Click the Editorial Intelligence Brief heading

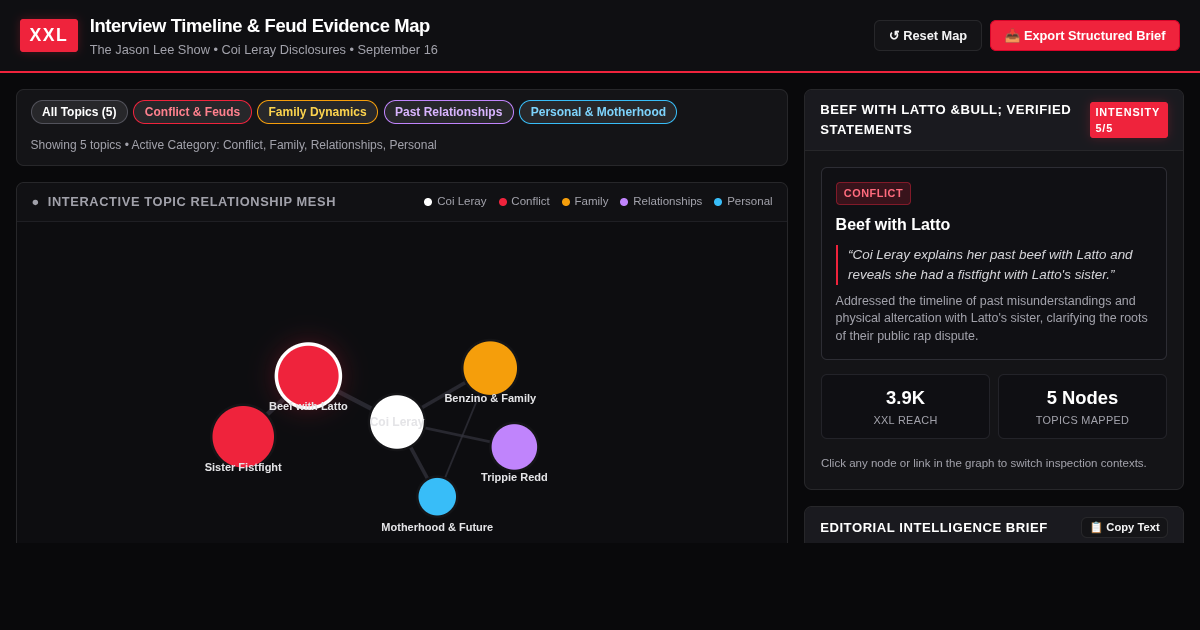934,528
